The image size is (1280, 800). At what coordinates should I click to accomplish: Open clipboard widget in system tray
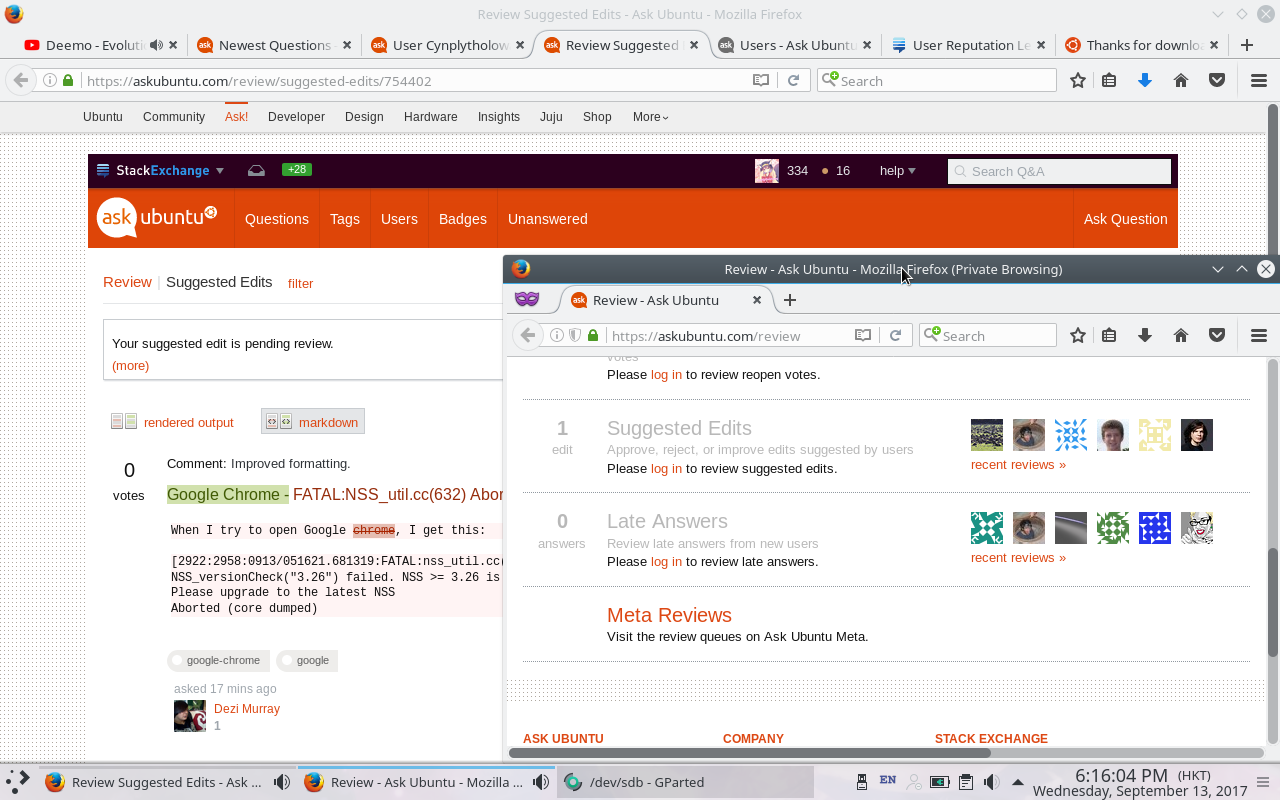[x=965, y=782]
